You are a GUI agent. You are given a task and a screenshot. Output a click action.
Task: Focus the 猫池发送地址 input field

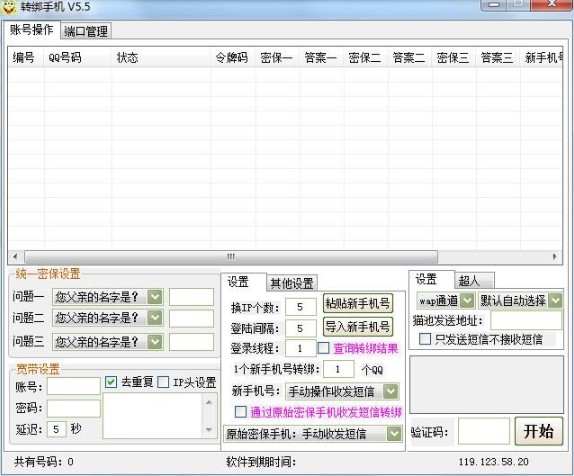526,320
